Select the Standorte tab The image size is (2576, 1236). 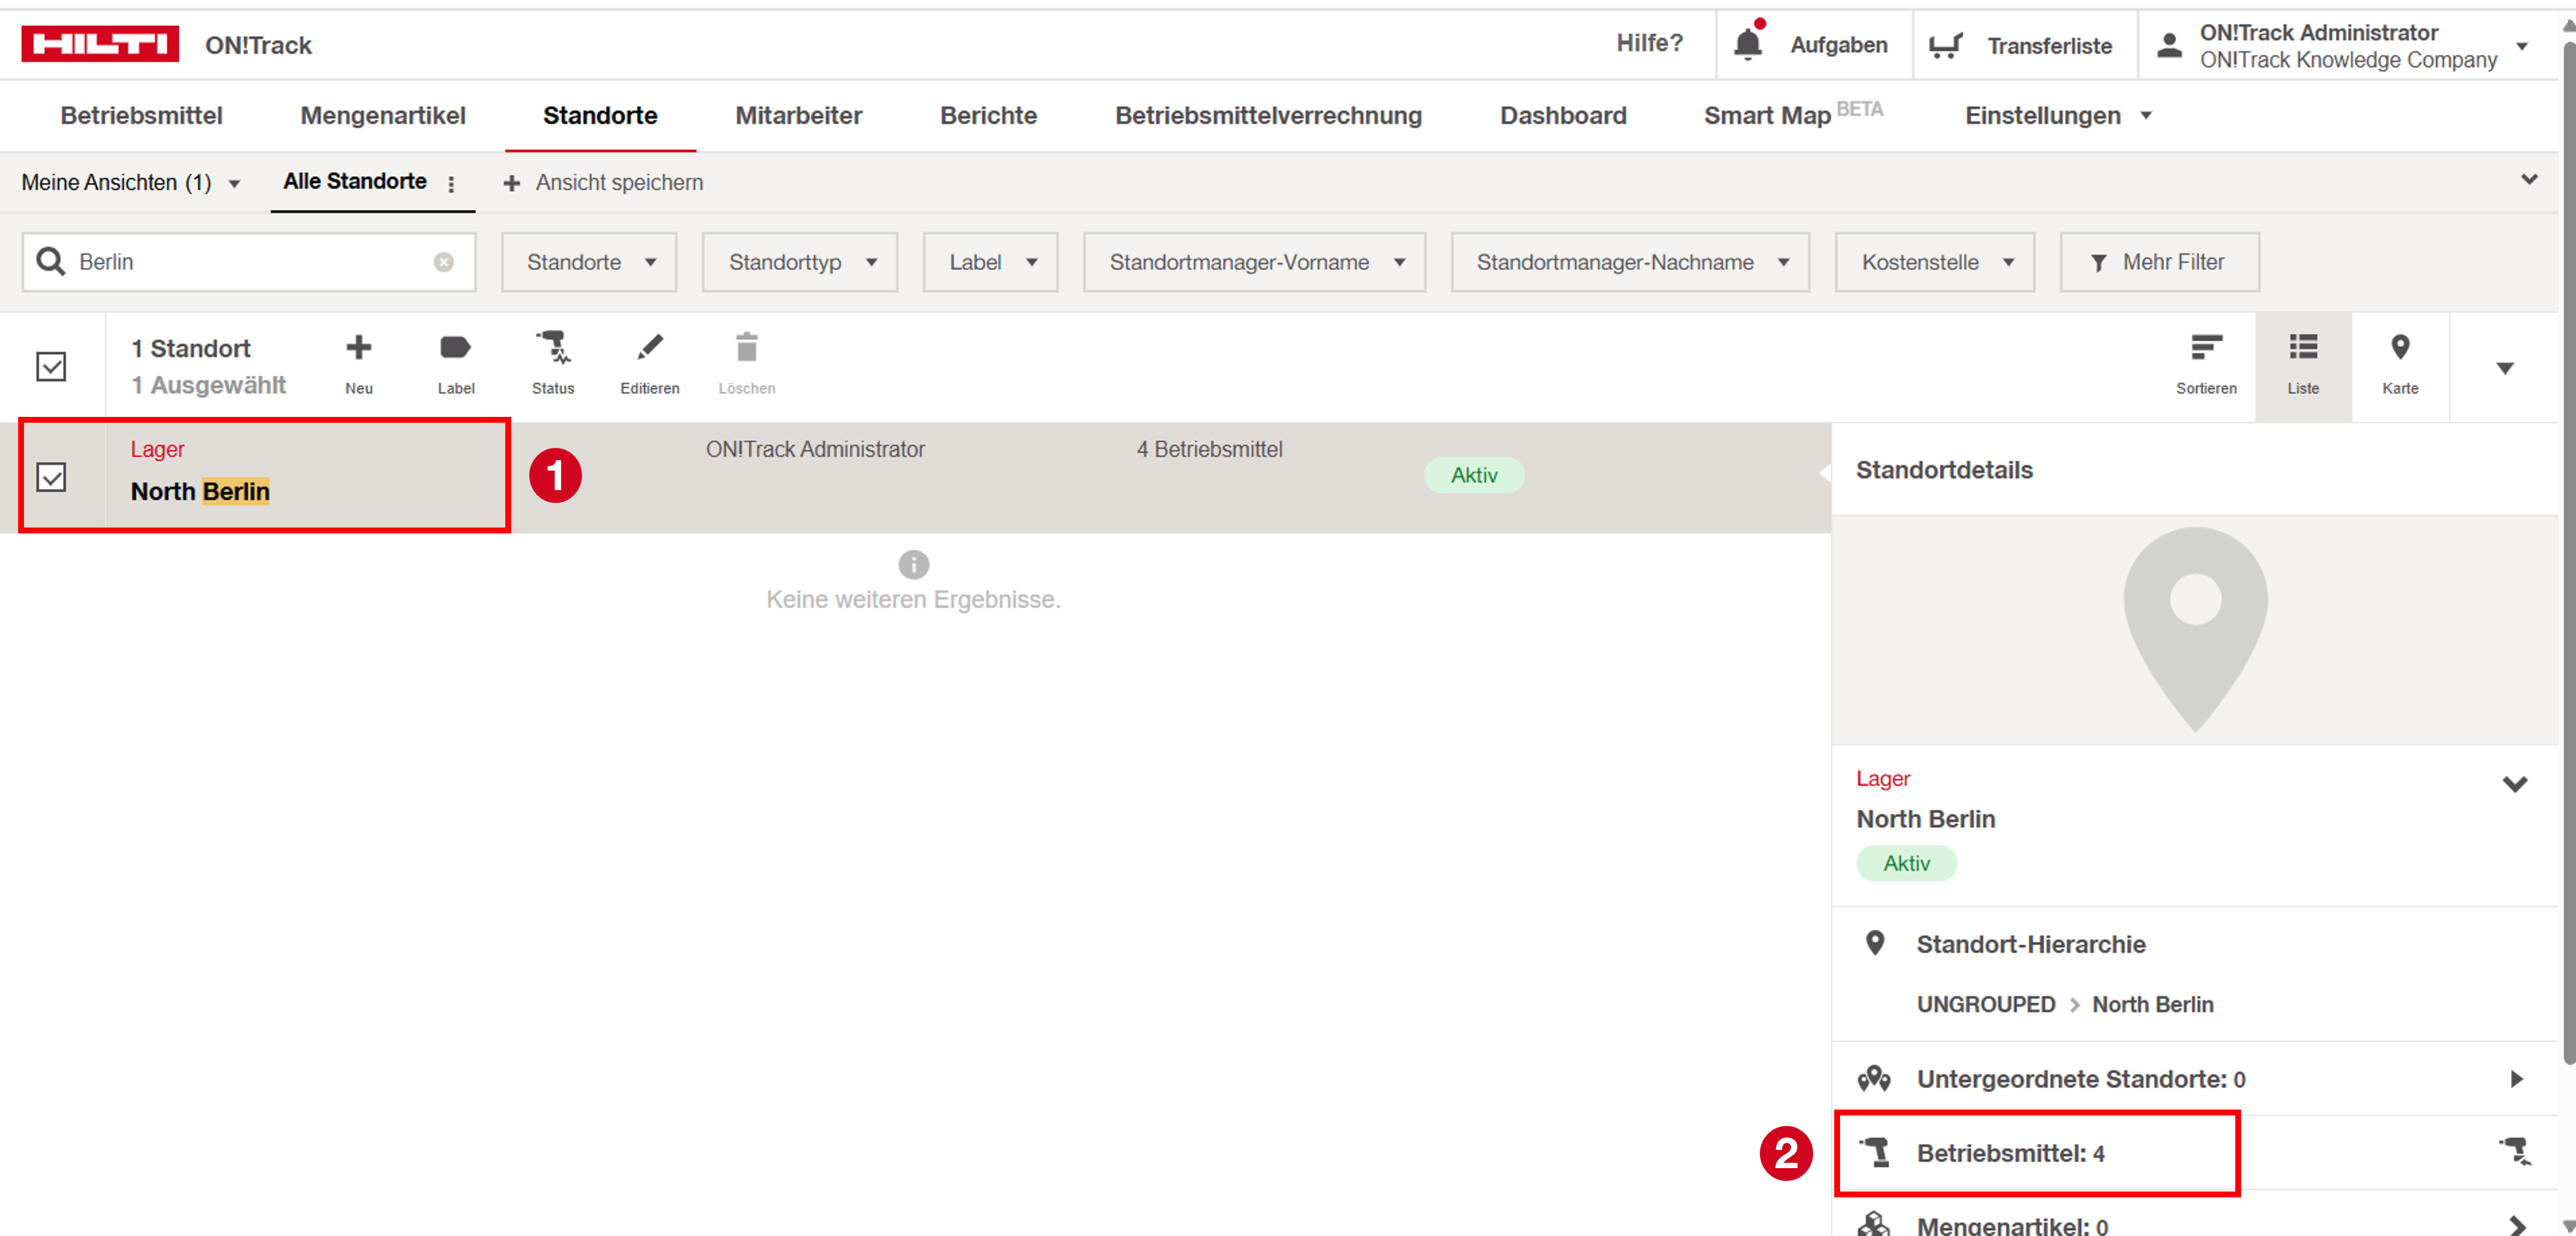600,115
